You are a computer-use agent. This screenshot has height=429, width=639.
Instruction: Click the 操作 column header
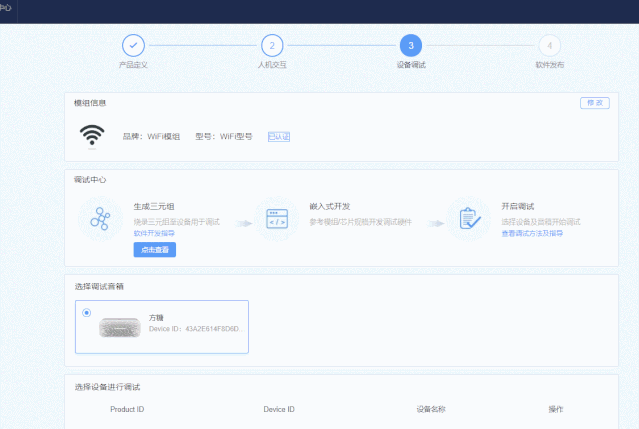coord(556,409)
